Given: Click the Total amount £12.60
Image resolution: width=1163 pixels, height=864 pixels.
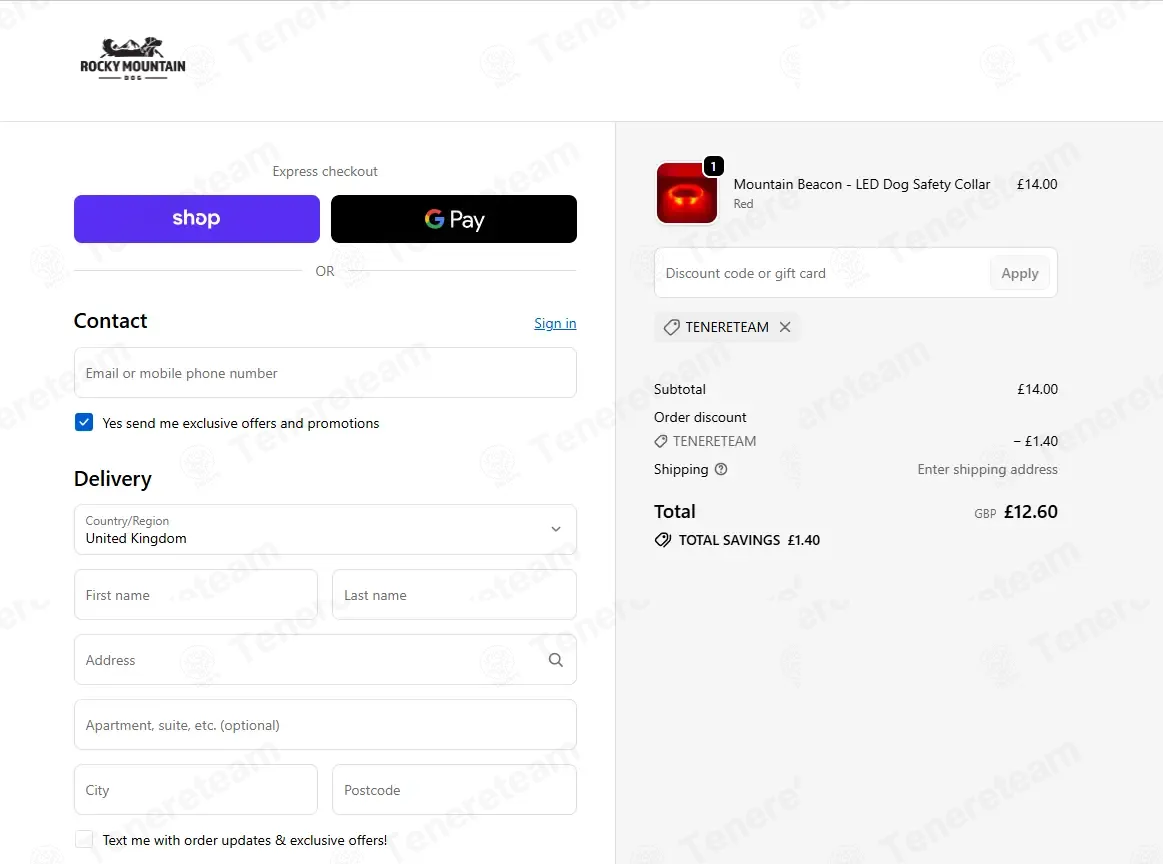Looking at the screenshot, I should point(1031,512).
